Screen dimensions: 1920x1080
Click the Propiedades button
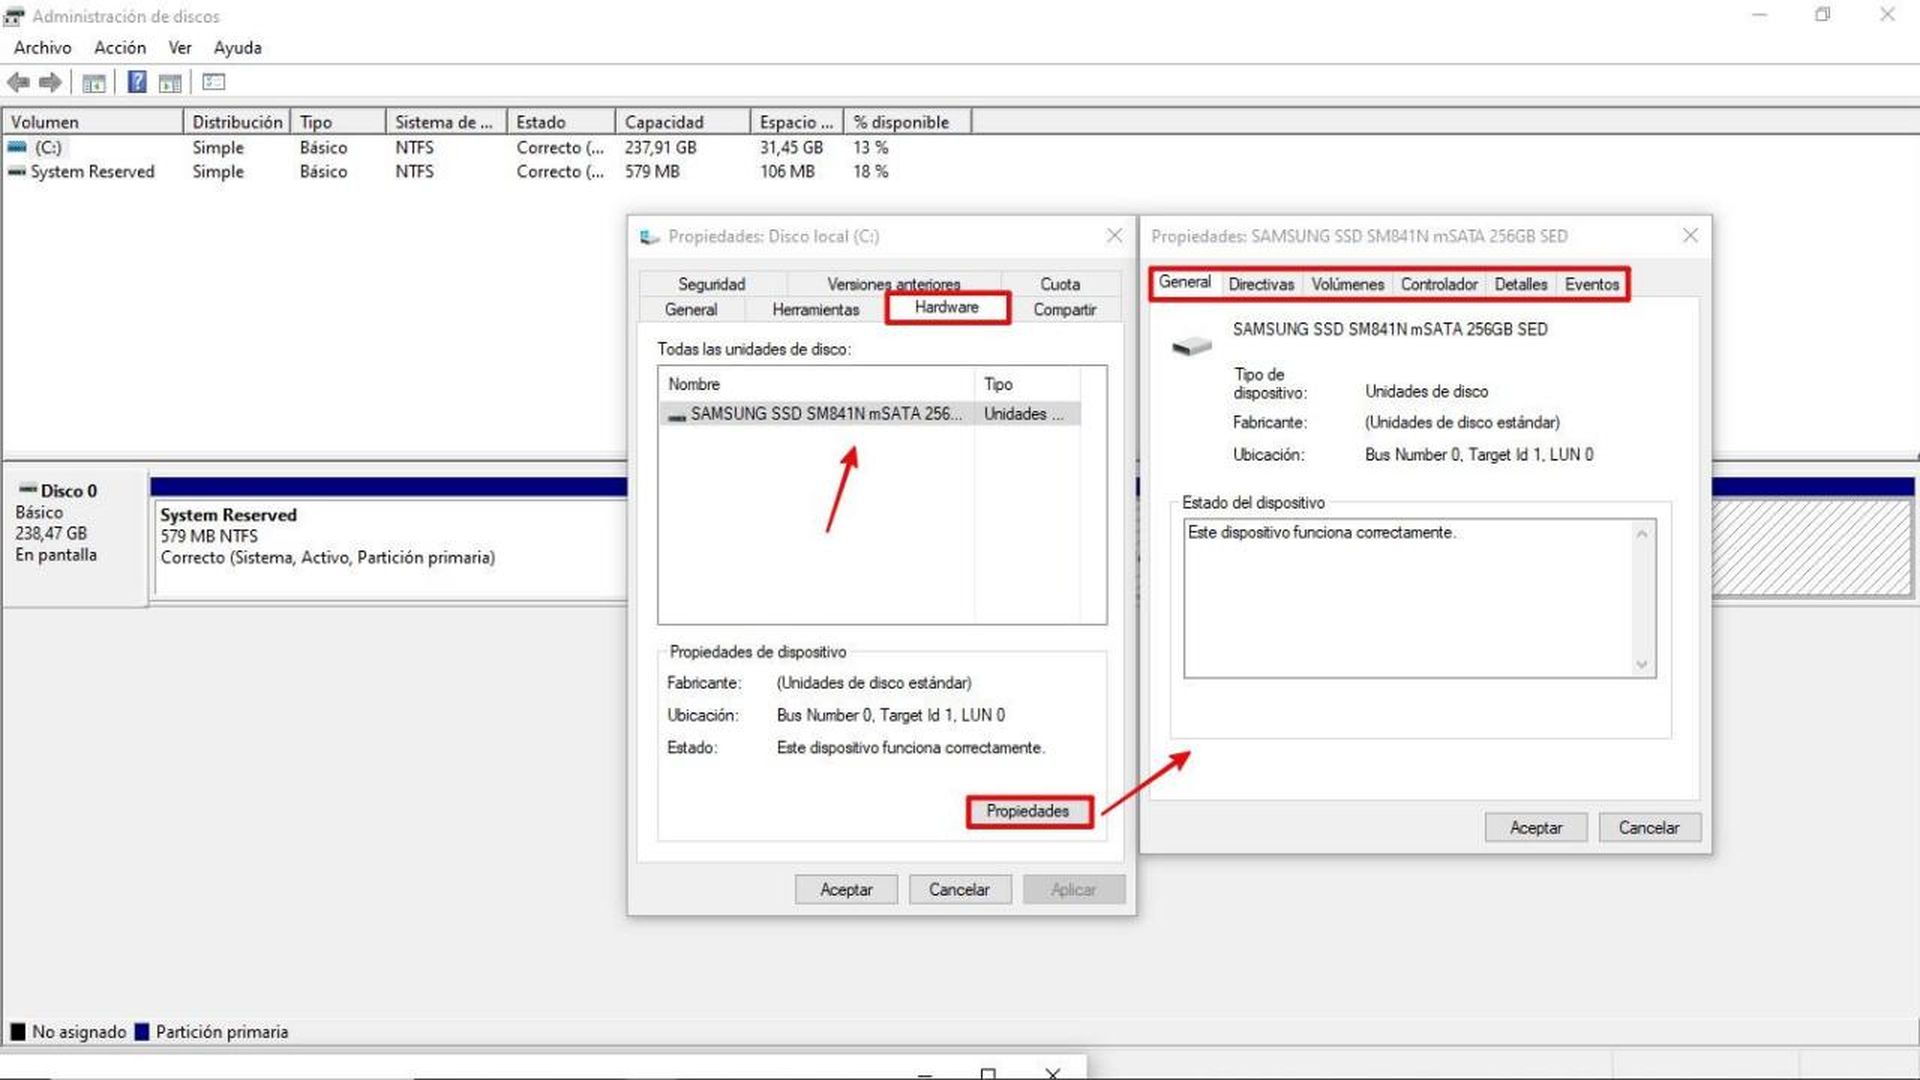click(x=1028, y=811)
